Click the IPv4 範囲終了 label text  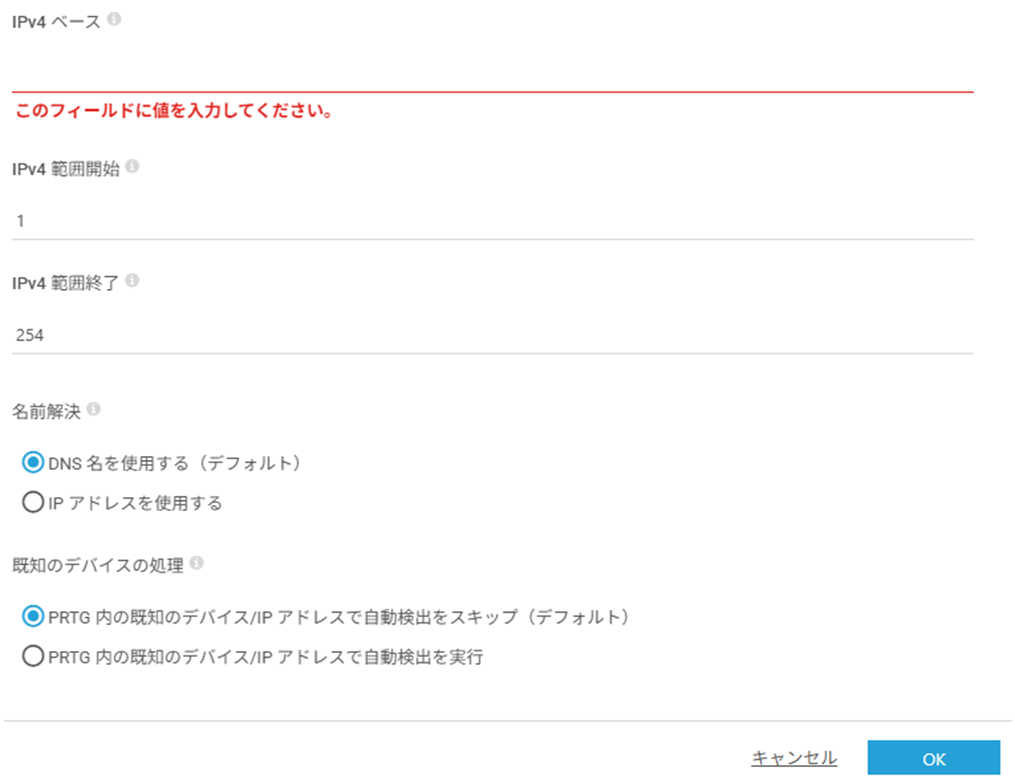[x=66, y=282]
